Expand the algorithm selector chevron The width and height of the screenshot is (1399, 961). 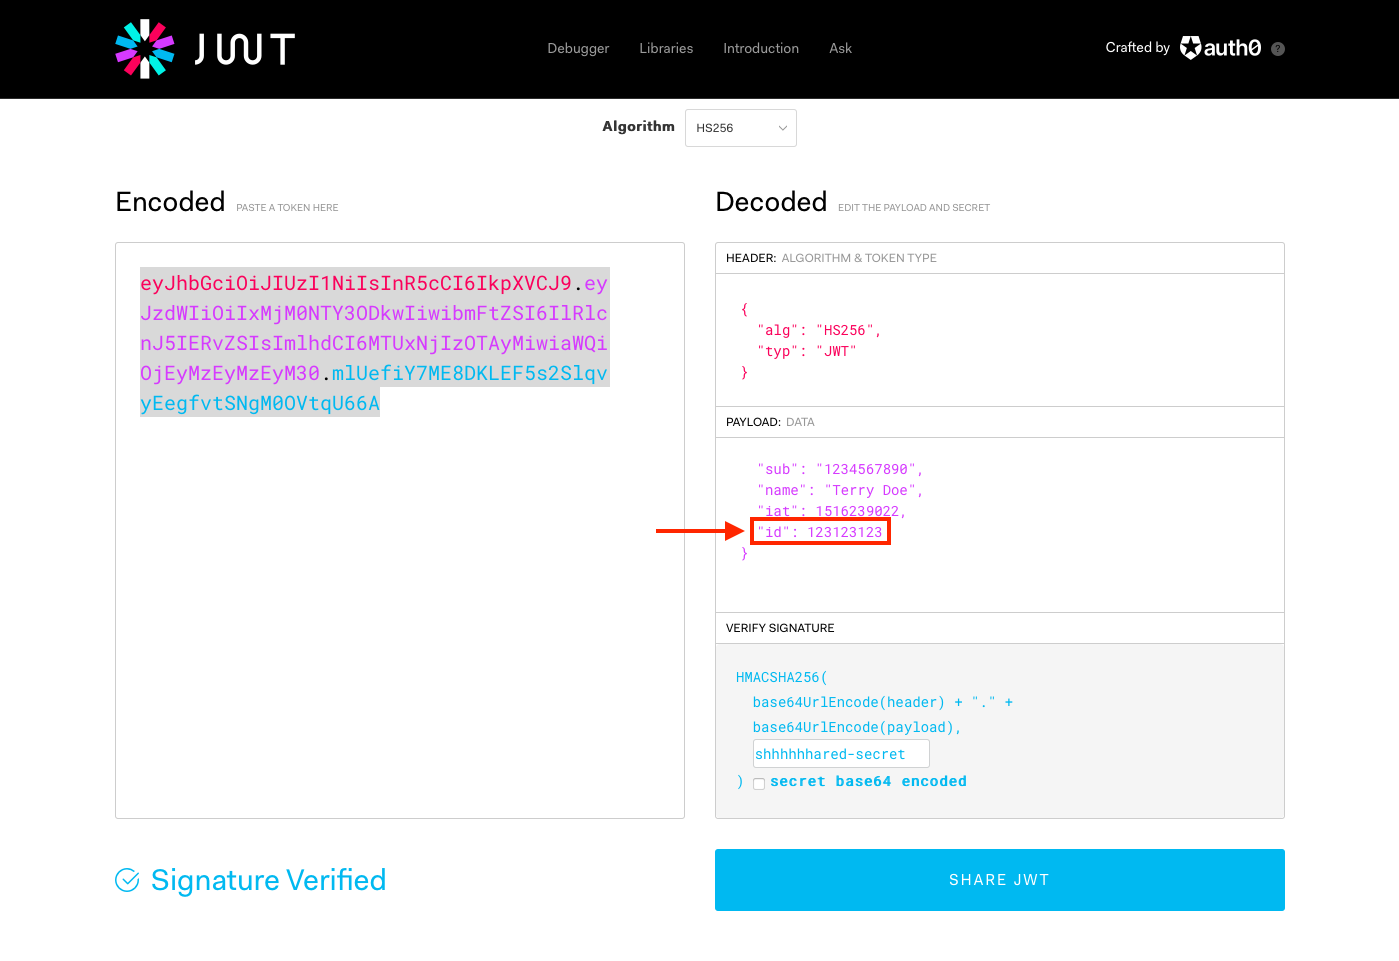[783, 127]
